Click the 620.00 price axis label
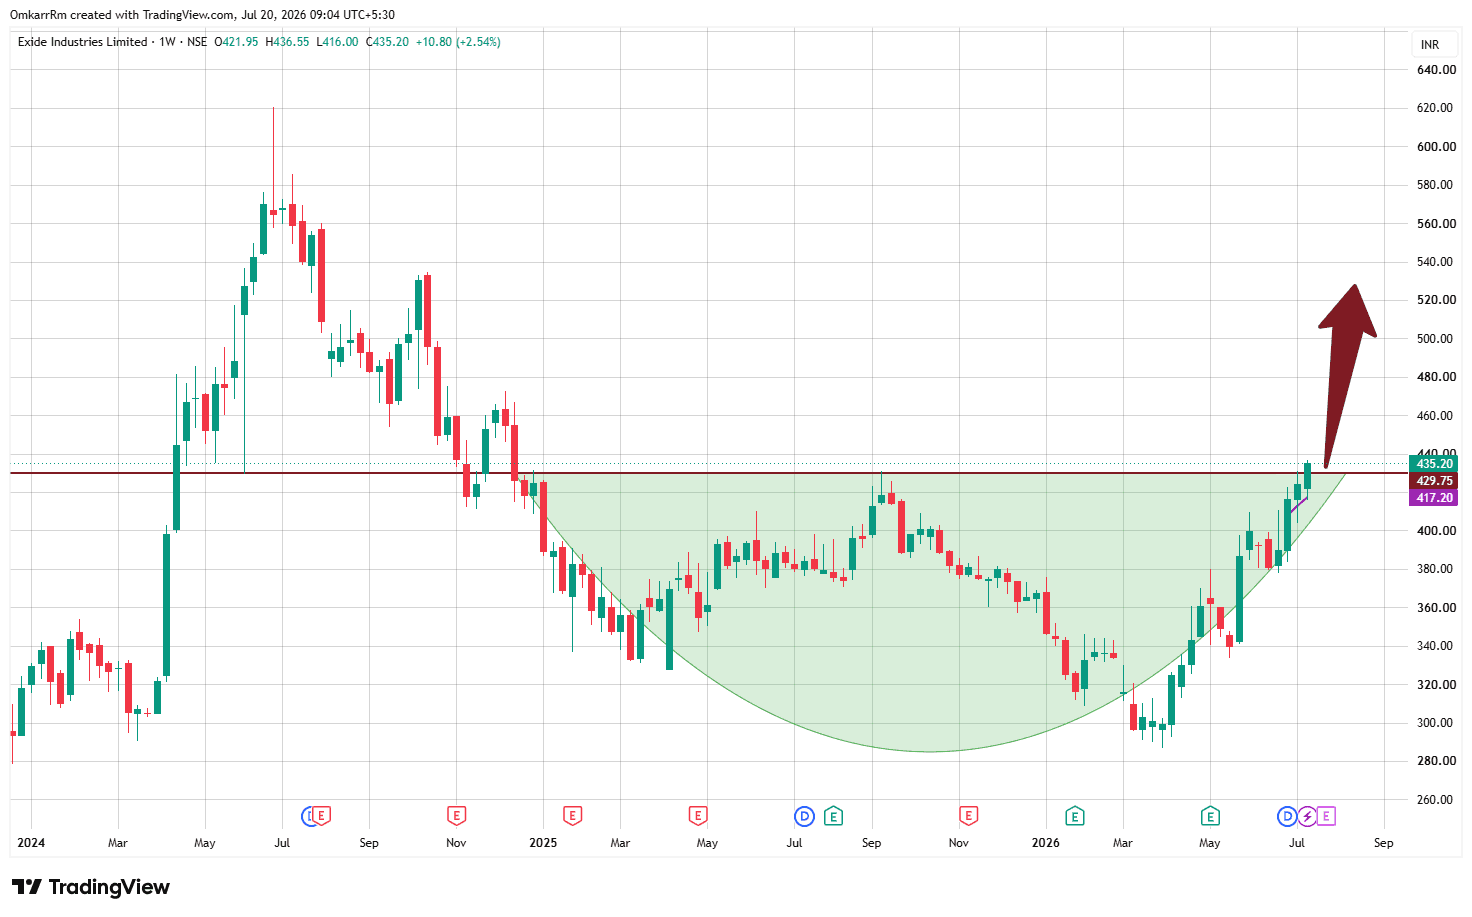Image resolution: width=1472 pixels, height=917 pixels. pos(1436,108)
